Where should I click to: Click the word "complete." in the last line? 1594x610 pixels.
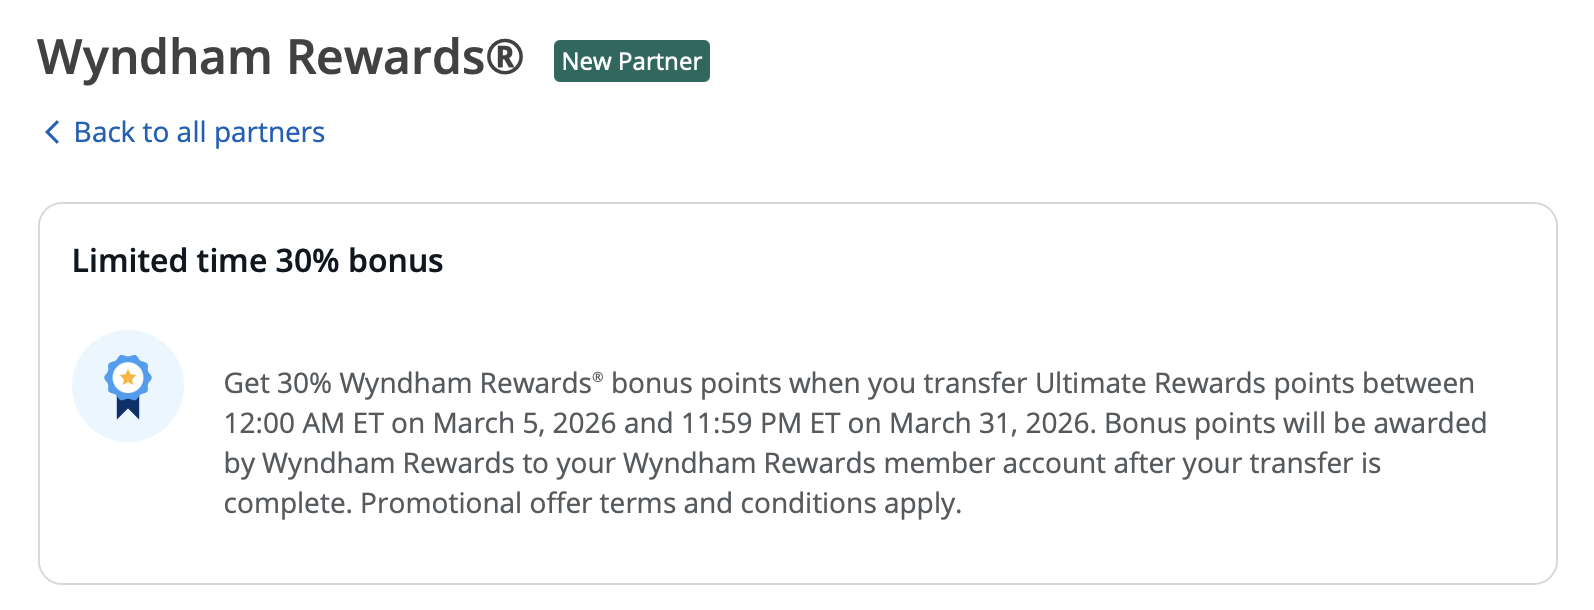(x=288, y=503)
